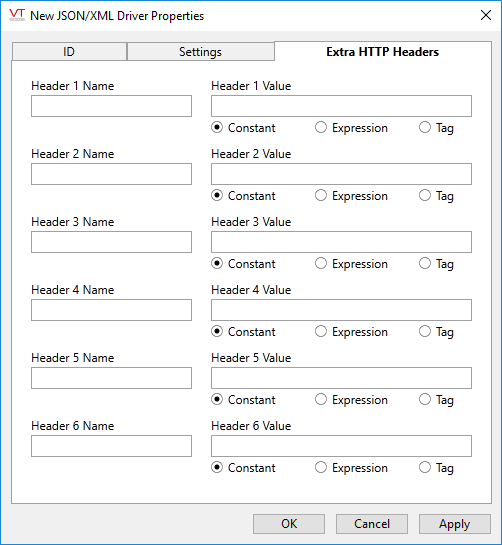Focus the Header 5 Value field
This screenshot has width=502, height=545.
click(341, 378)
